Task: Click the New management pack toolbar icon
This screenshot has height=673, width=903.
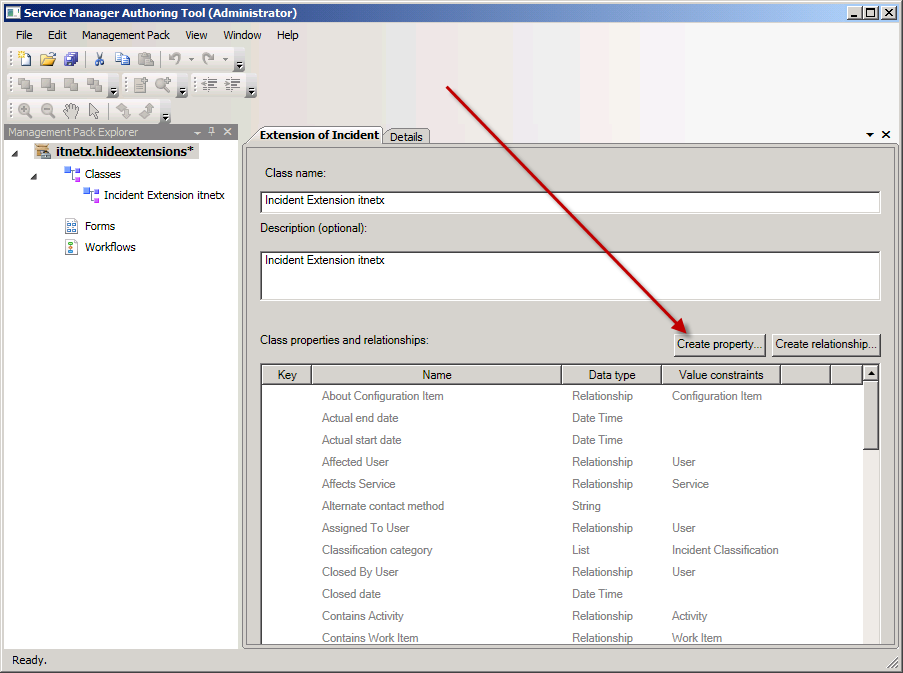Action: coord(25,60)
